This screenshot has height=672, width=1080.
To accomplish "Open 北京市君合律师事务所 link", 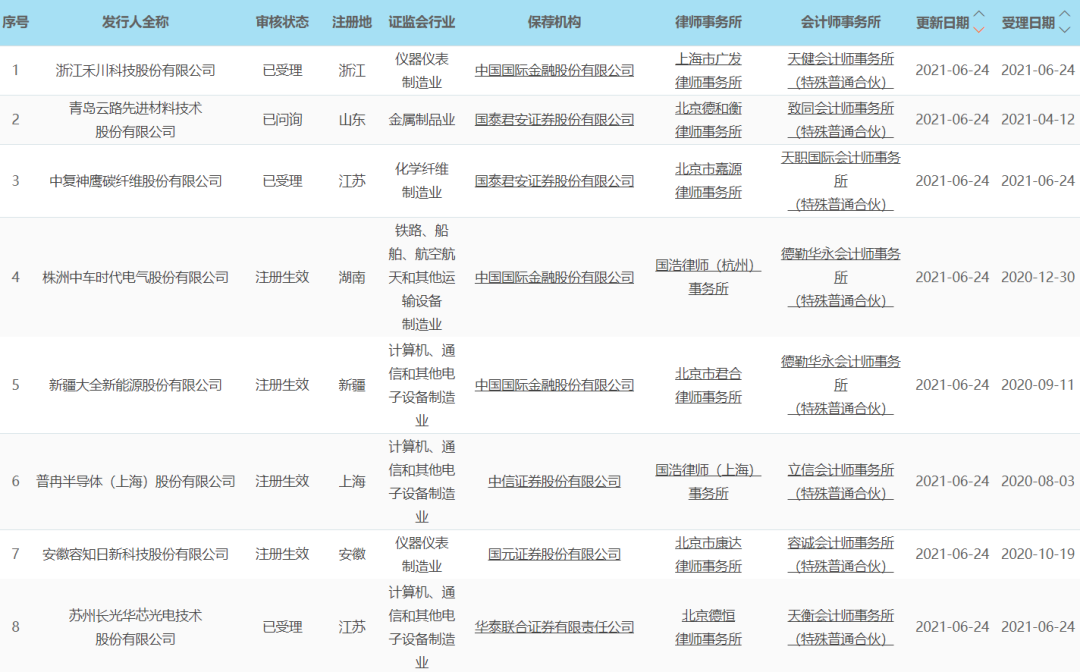I will click(x=708, y=385).
